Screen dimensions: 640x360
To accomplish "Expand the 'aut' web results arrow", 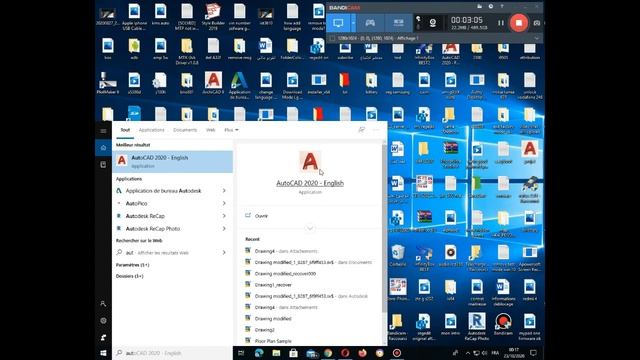I will (224, 253).
